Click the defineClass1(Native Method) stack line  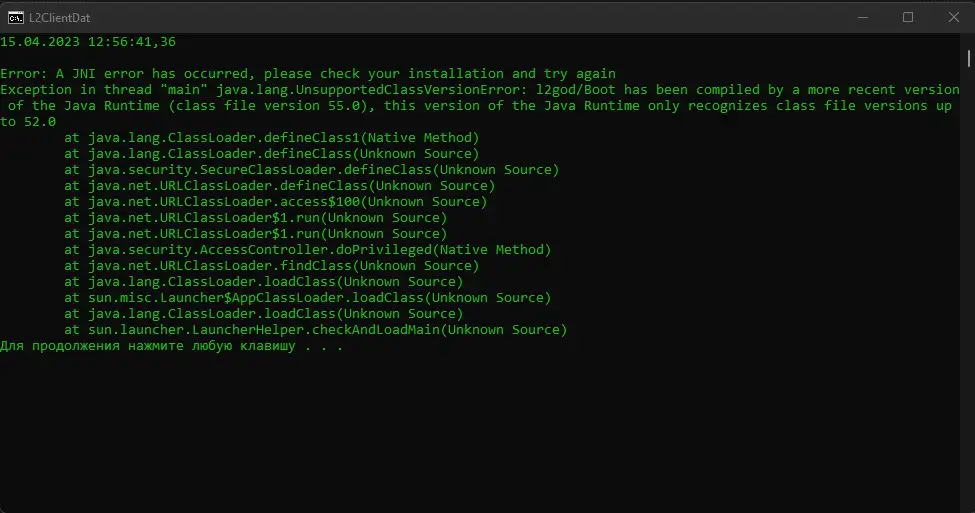tap(271, 137)
